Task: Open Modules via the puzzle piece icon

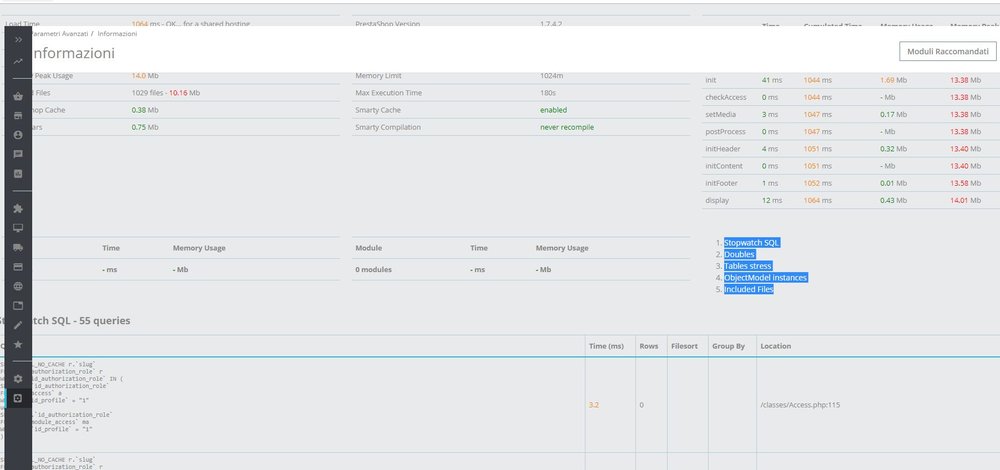Action: pyautogui.click(x=18, y=209)
